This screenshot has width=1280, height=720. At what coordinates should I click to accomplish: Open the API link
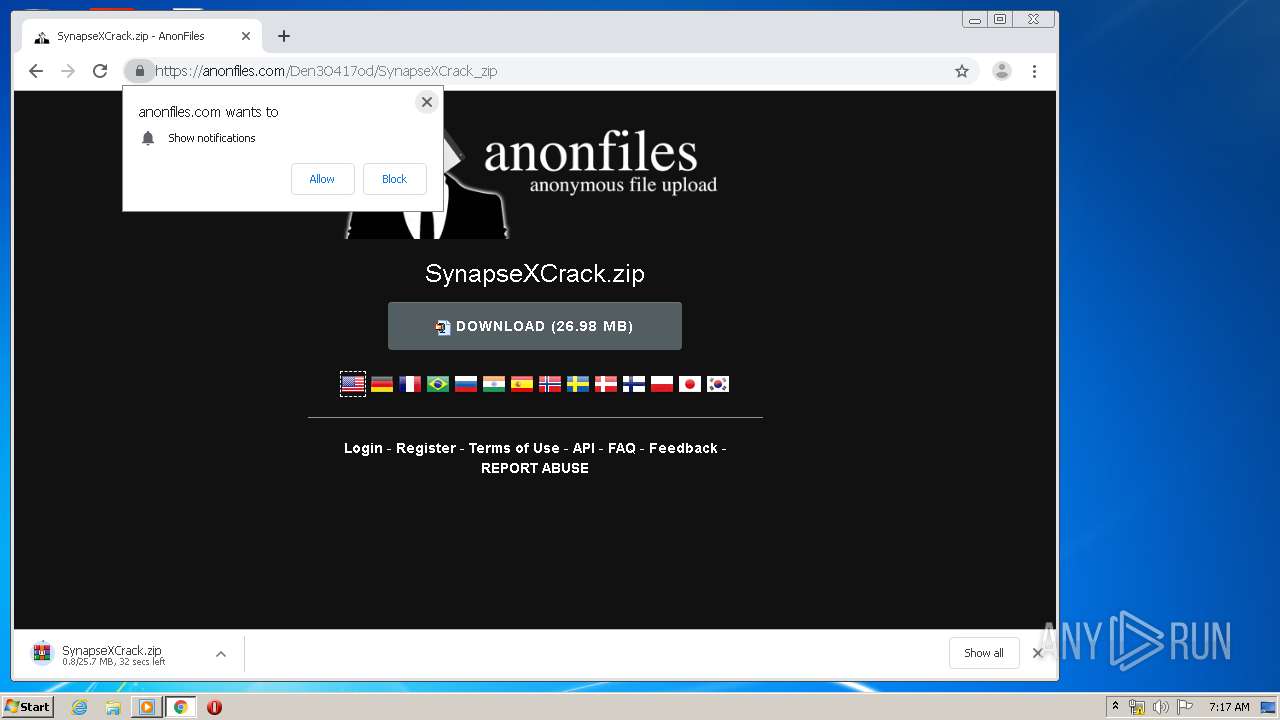583,448
